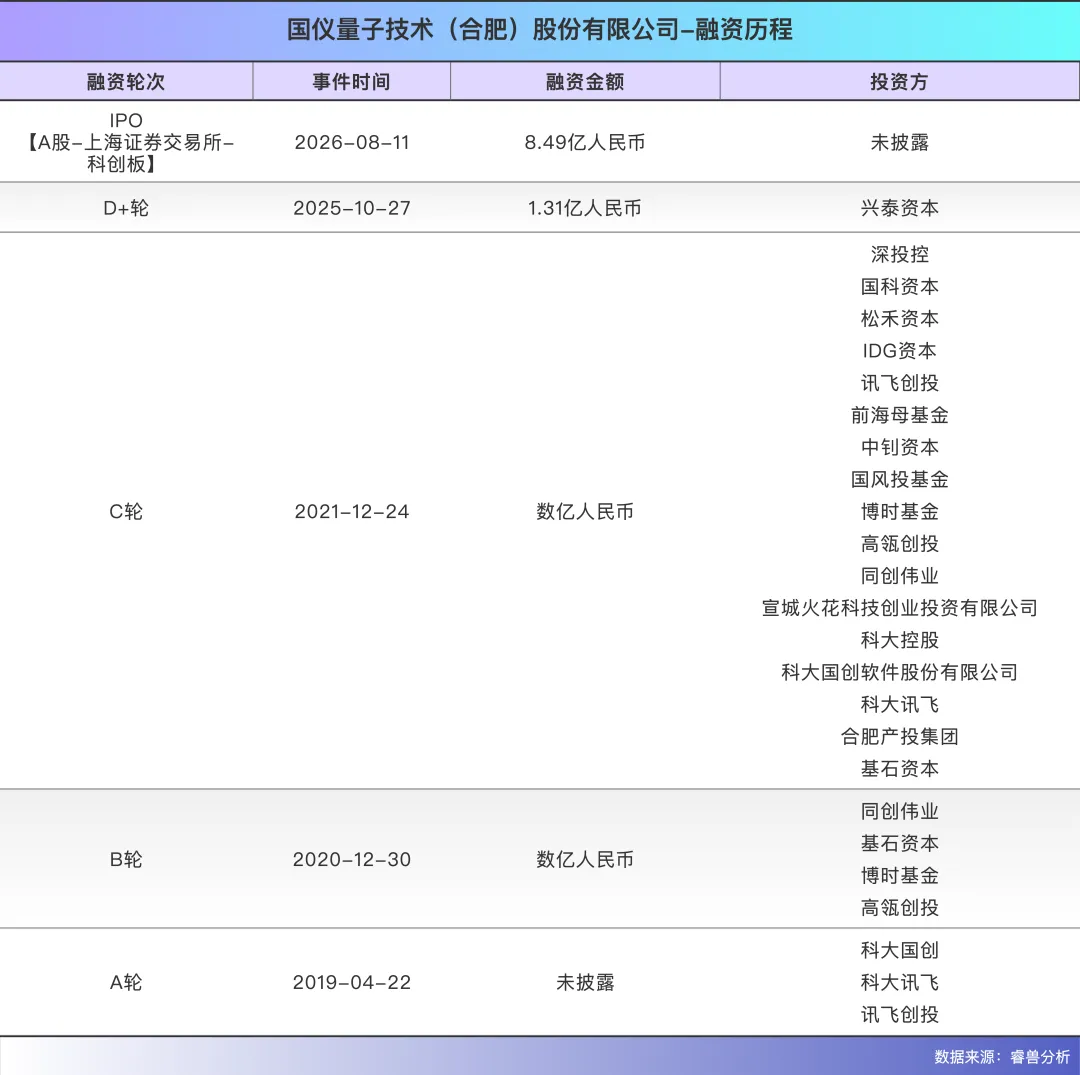Screen dimensions: 1080x1075
Task: Click the A轮 round cell
Action: 126,982
